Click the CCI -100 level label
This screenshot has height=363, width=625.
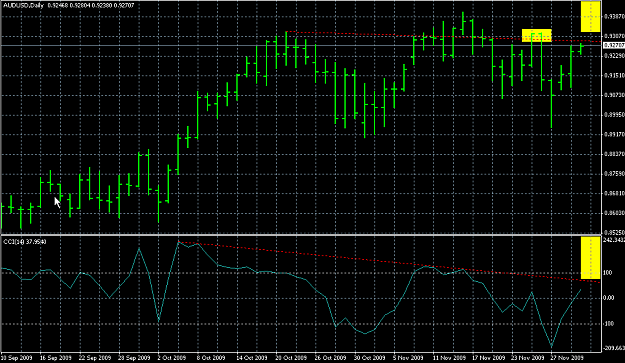tap(609, 324)
